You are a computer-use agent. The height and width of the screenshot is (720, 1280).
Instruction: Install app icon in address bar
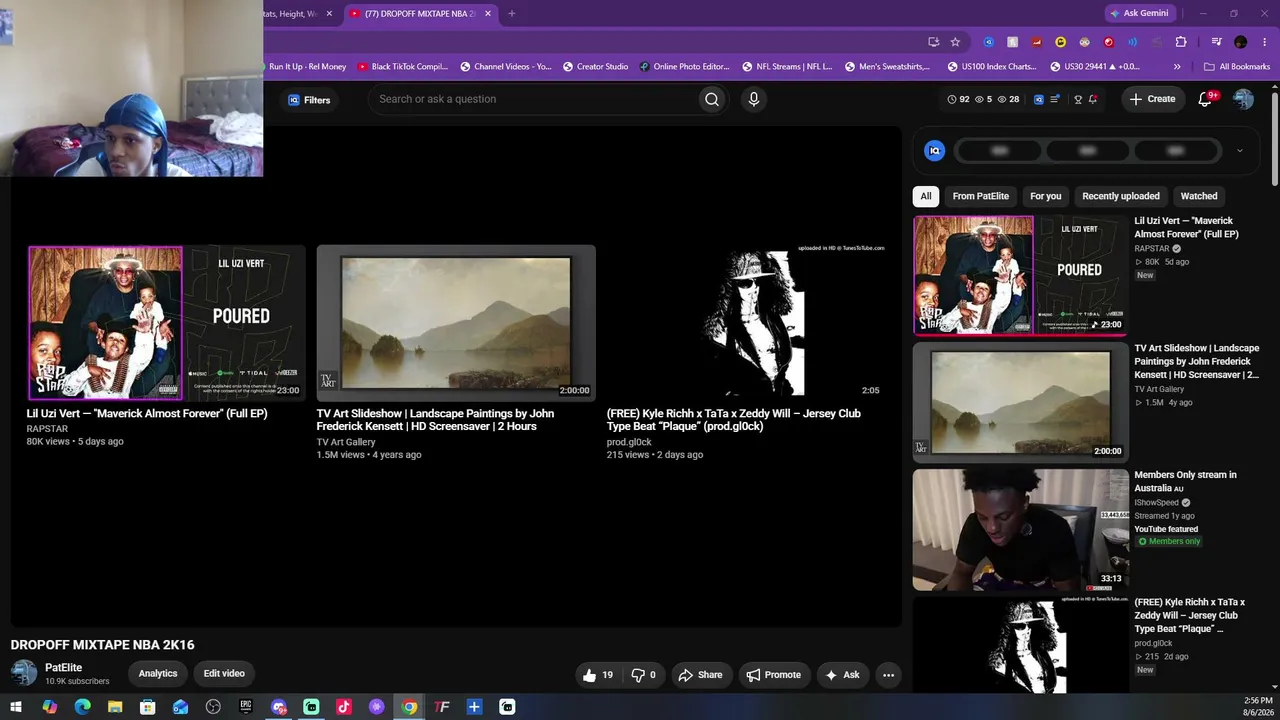[x=933, y=42]
